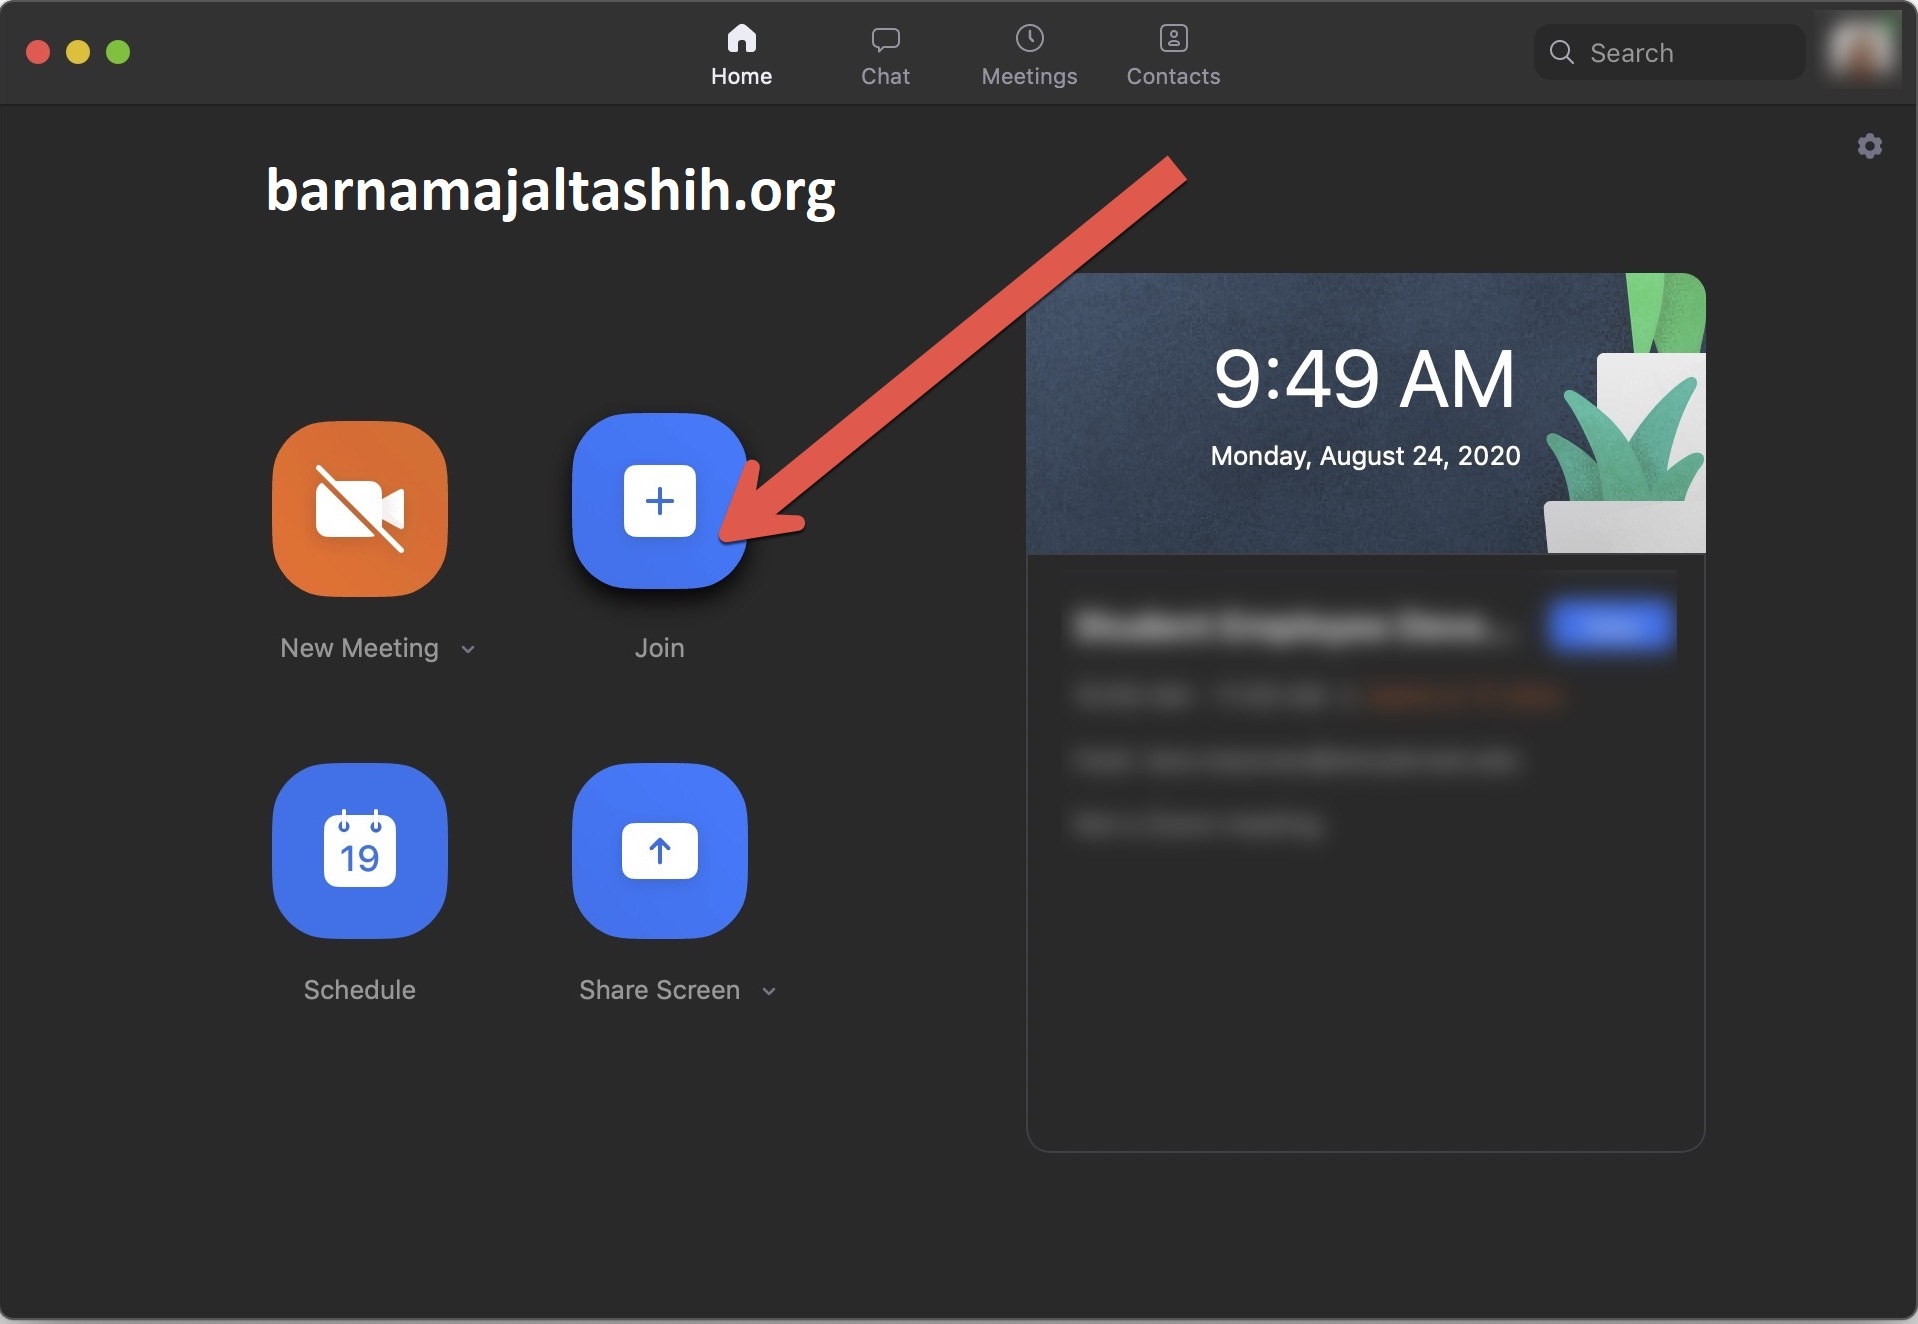This screenshot has width=1918, height=1324.
Task: Click the Schedule label text
Action: tap(359, 990)
